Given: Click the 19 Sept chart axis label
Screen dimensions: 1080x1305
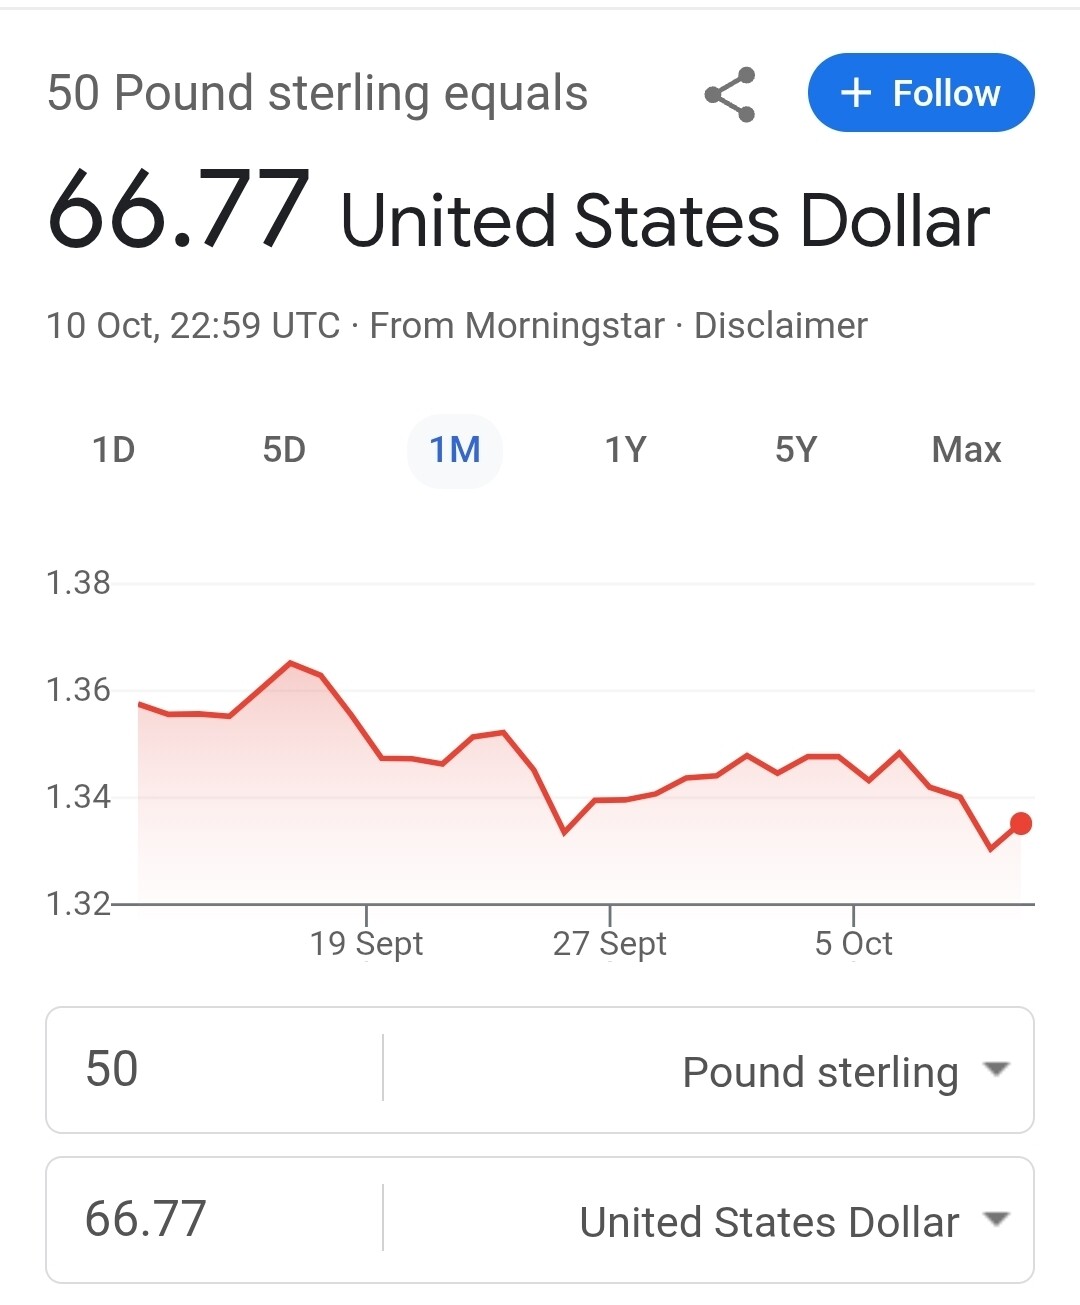Looking at the screenshot, I should coord(366,943).
